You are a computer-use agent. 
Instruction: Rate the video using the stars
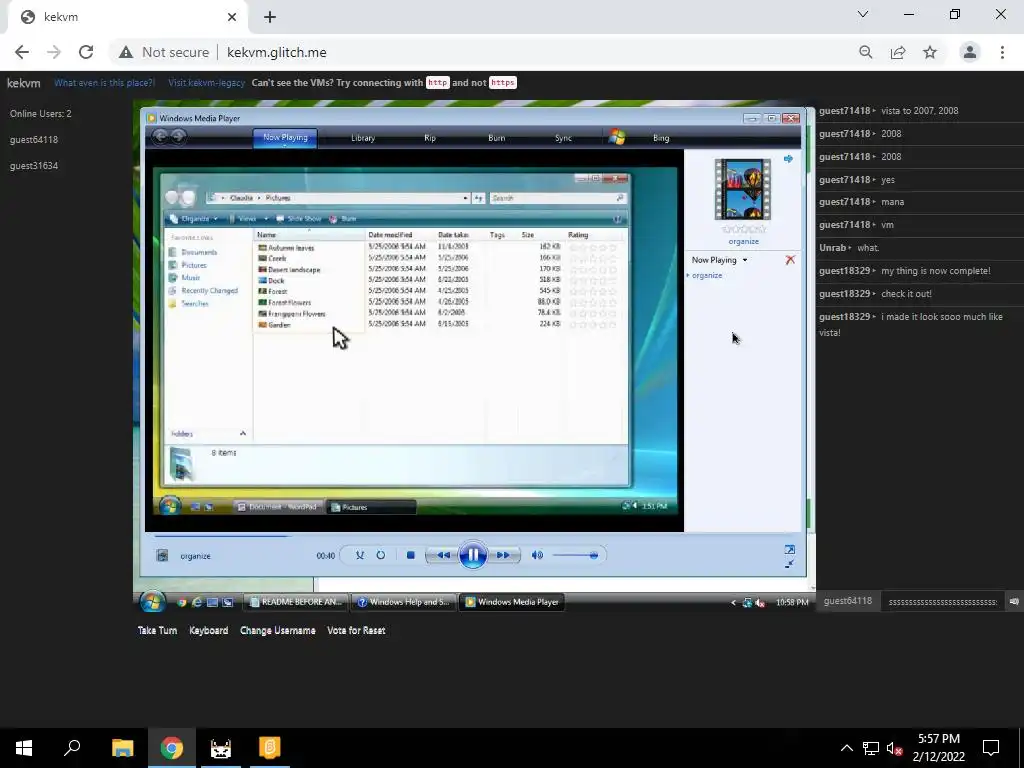click(x=743, y=230)
